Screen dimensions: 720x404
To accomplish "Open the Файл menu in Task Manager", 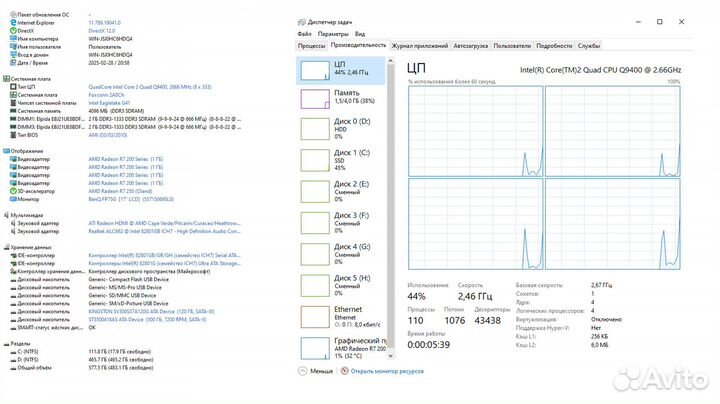I will point(304,34).
